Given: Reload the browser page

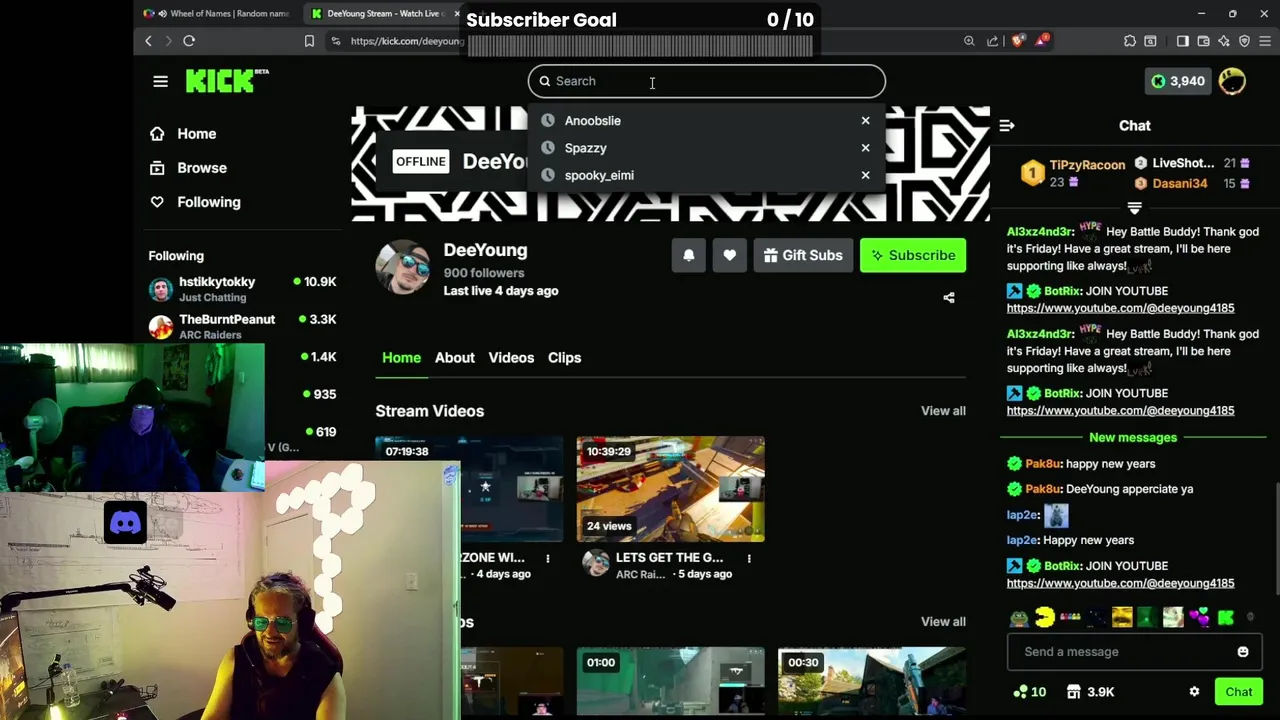Looking at the screenshot, I should [x=189, y=41].
